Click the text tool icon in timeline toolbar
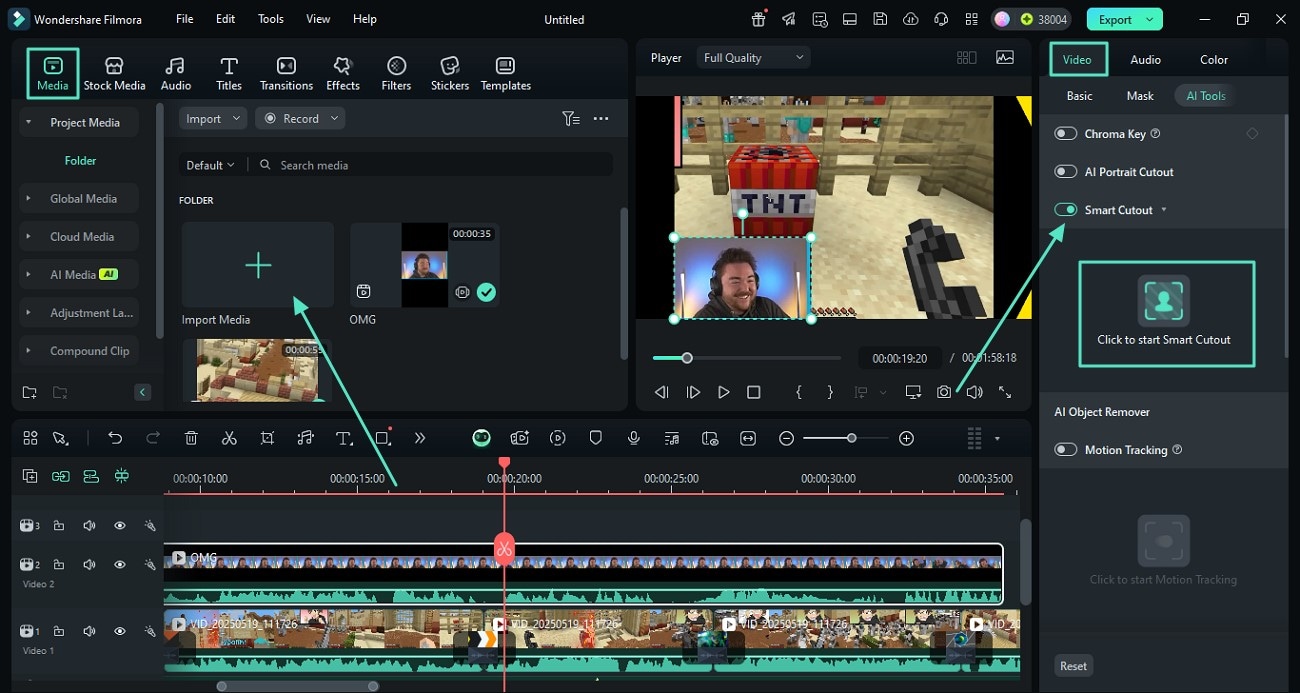This screenshot has height=693, width=1300. point(344,438)
